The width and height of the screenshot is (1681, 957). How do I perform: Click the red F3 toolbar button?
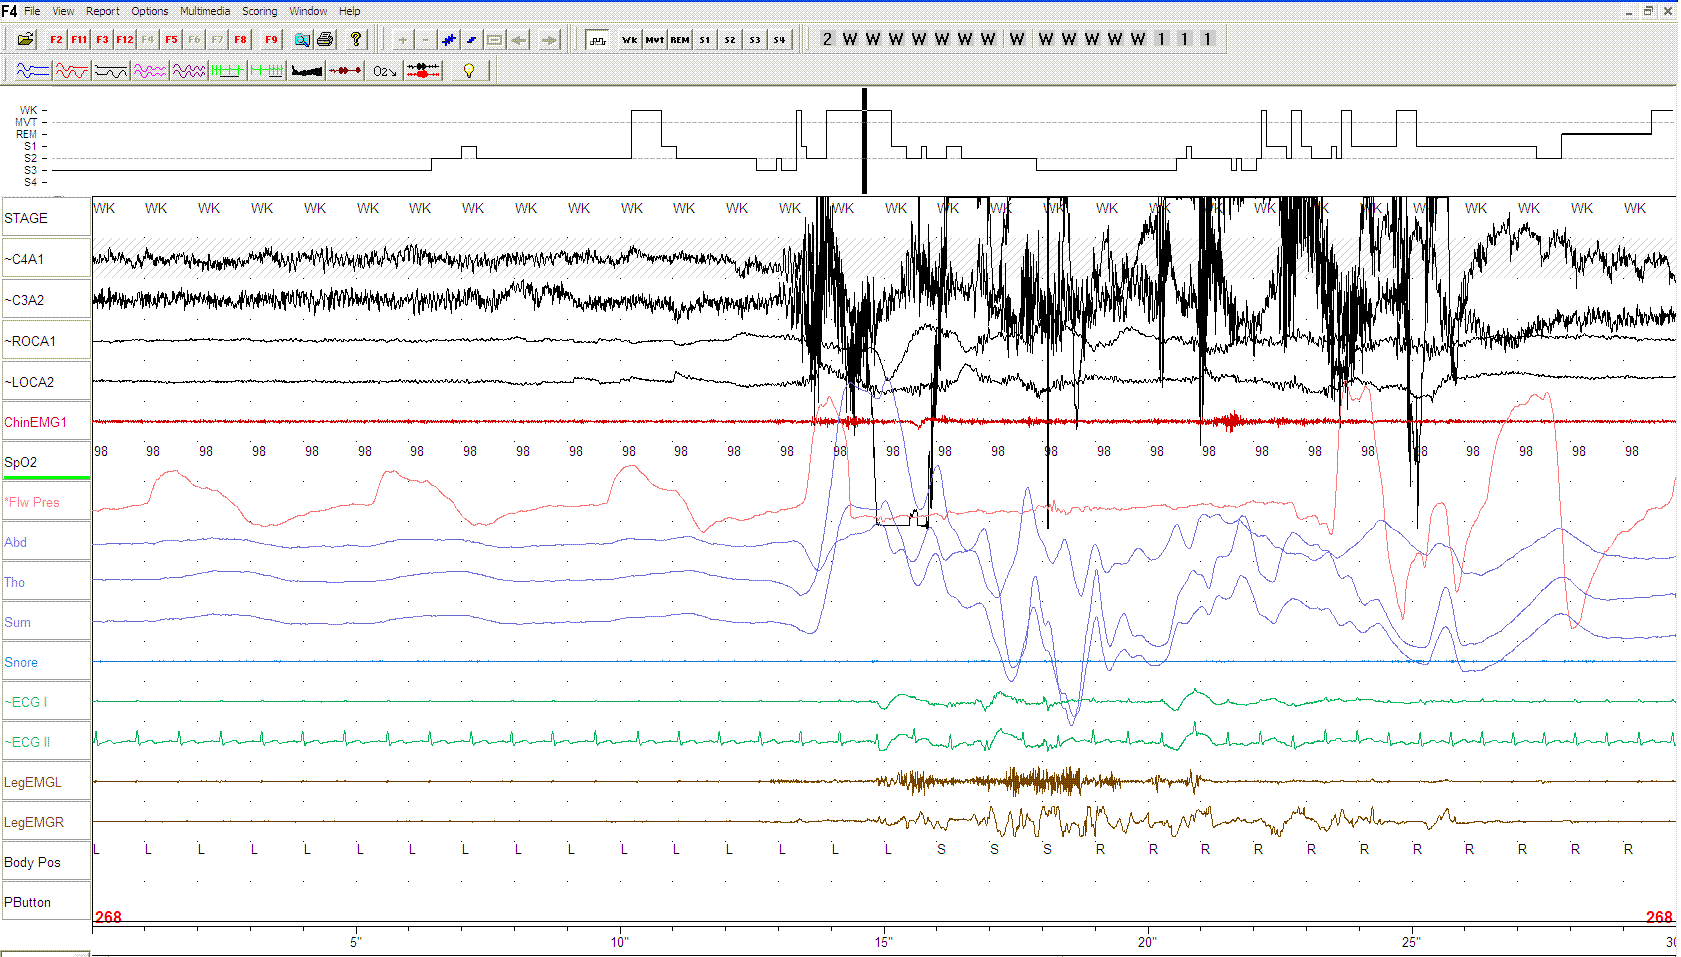(x=102, y=39)
